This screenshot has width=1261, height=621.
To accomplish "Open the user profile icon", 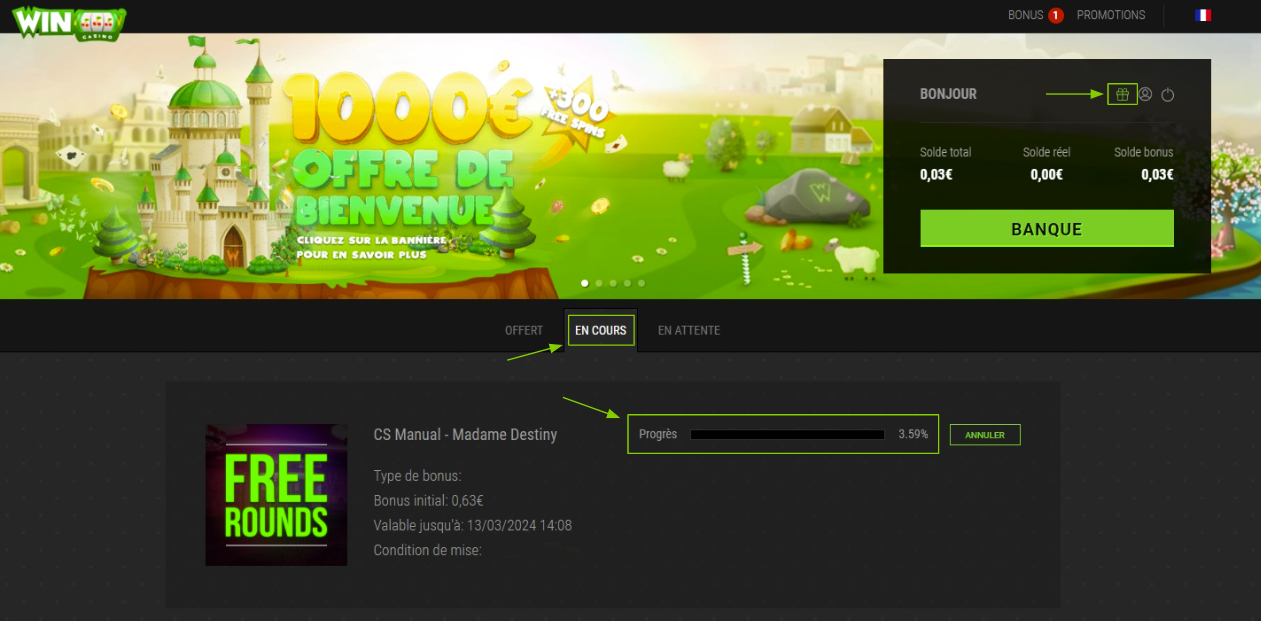I will click(x=1146, y=94).
